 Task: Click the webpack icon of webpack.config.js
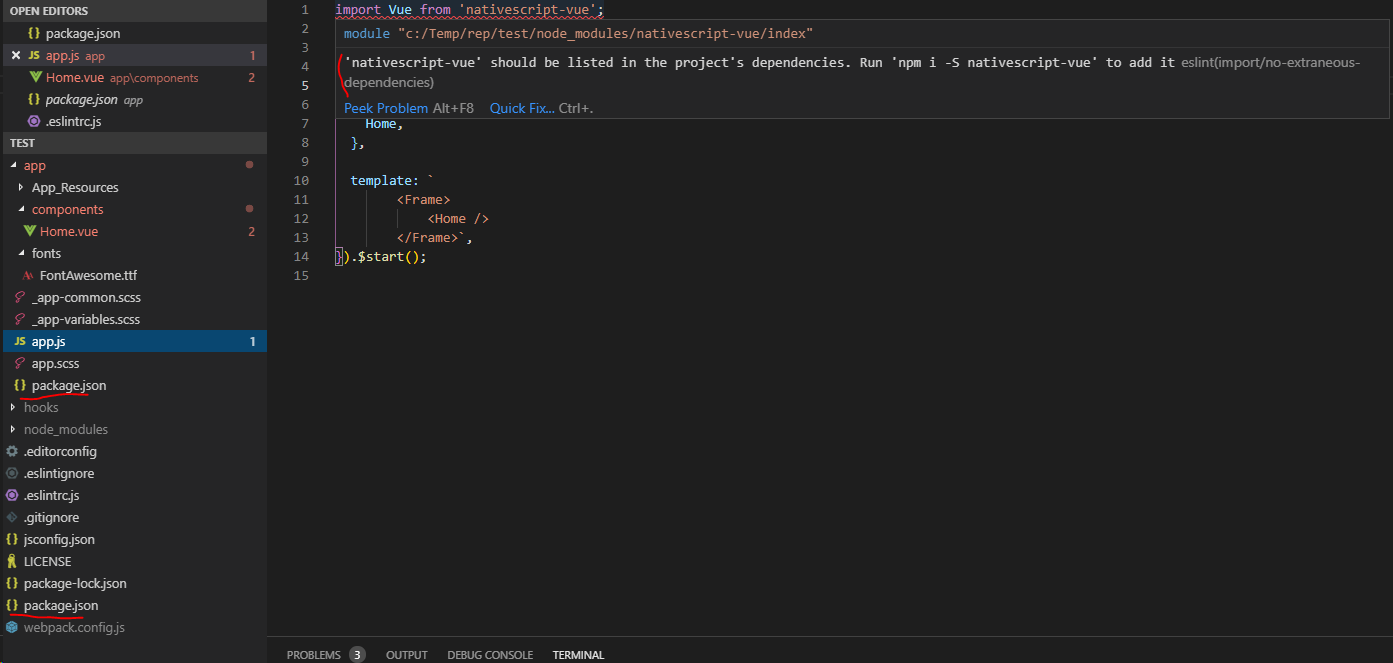click(x=12, y=628)
